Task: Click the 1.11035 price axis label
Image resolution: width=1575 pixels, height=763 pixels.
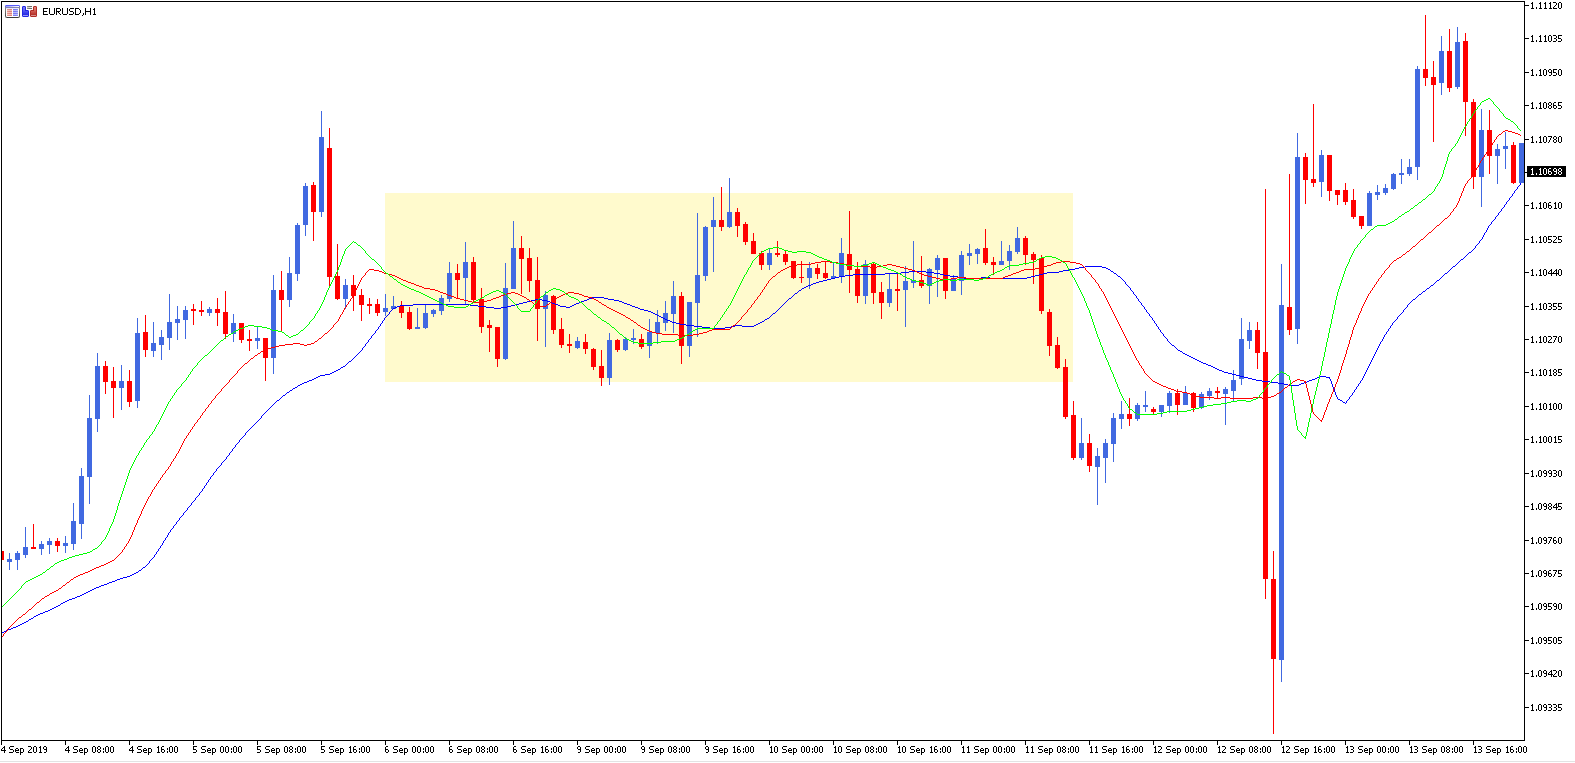Action: pyautogui.click(x=1546, y=38)
